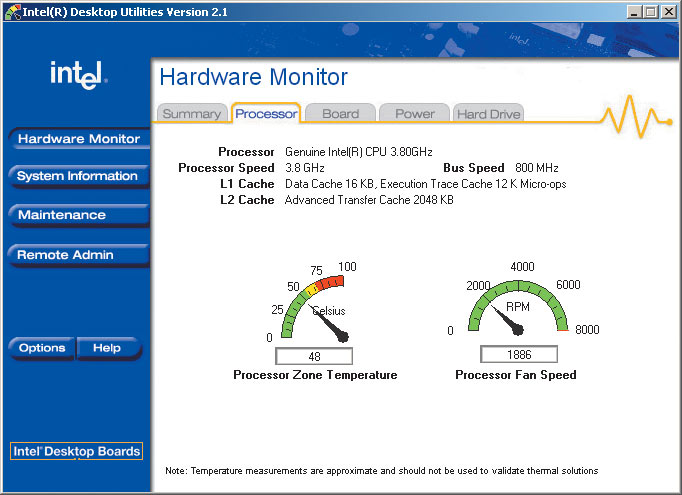Open System Information section
The height and width of the screenshot is (495, 682).
point(79,176)
